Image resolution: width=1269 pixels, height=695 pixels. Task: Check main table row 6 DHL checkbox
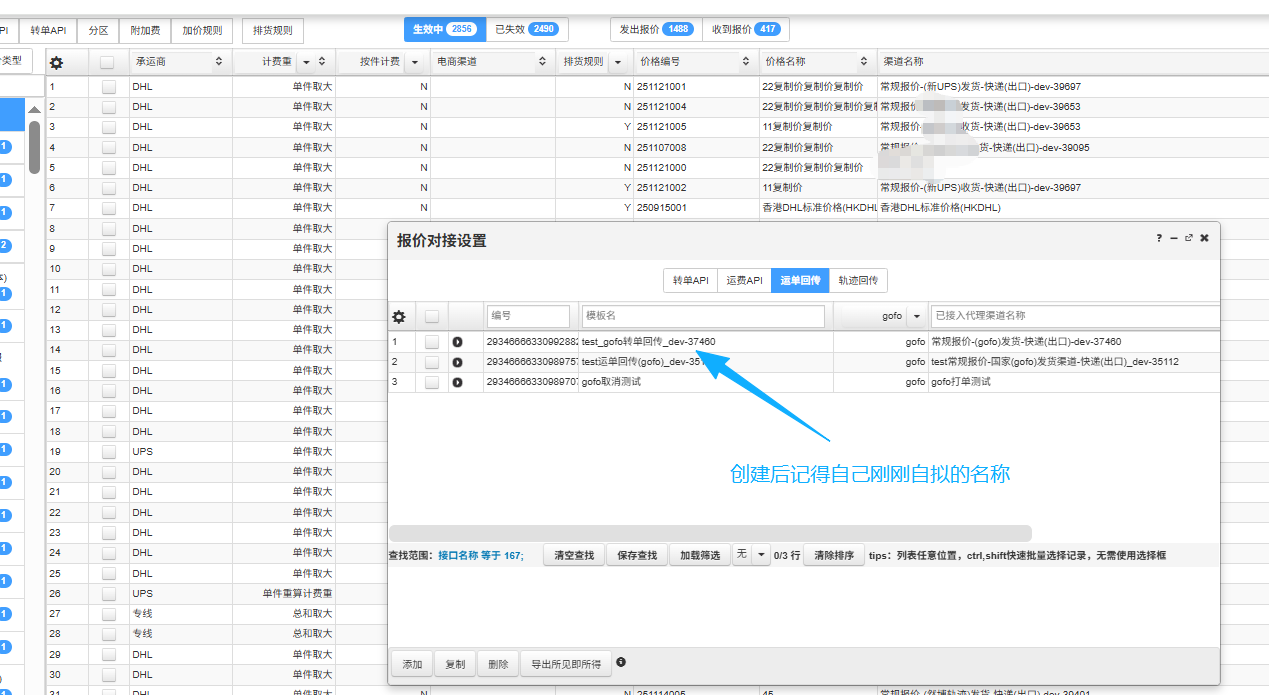(108, 188)
